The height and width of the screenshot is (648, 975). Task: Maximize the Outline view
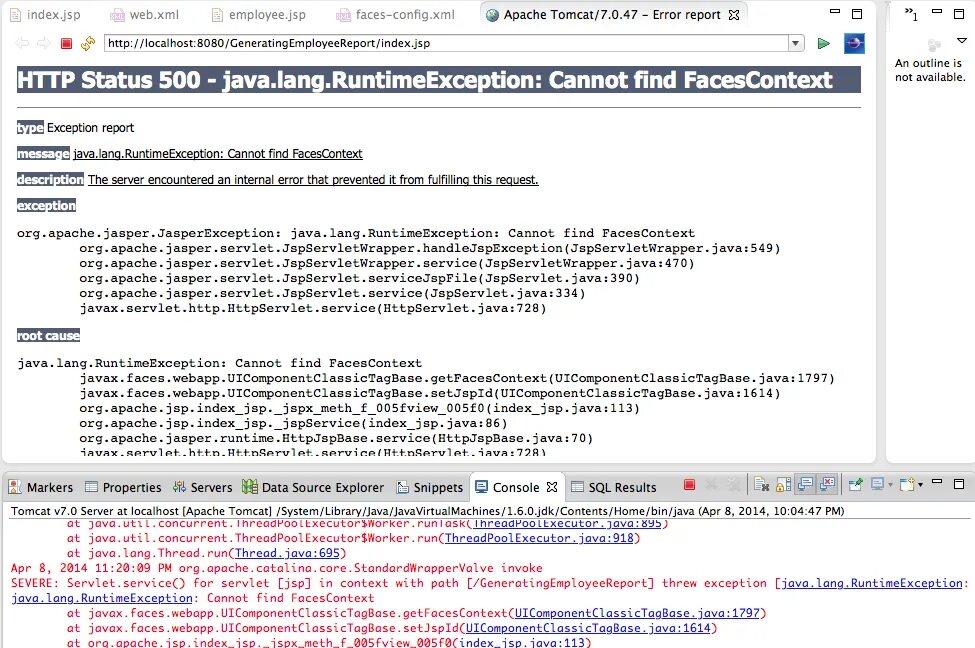pos(959,14)
